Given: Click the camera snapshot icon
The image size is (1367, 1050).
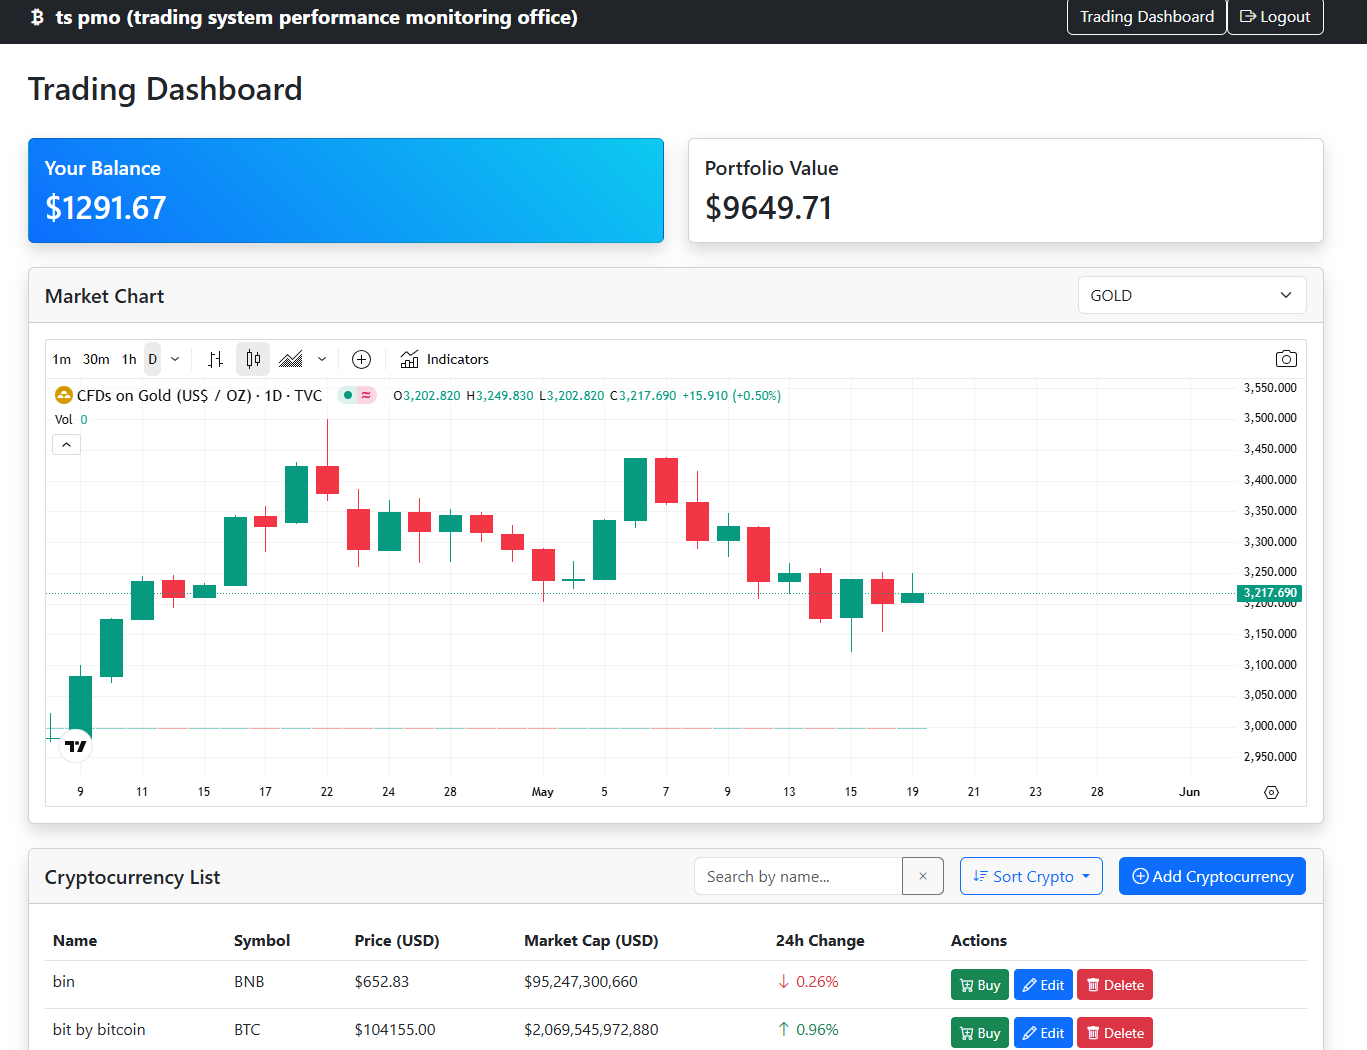Looking at the screenshot, I should pos(1286,358).
